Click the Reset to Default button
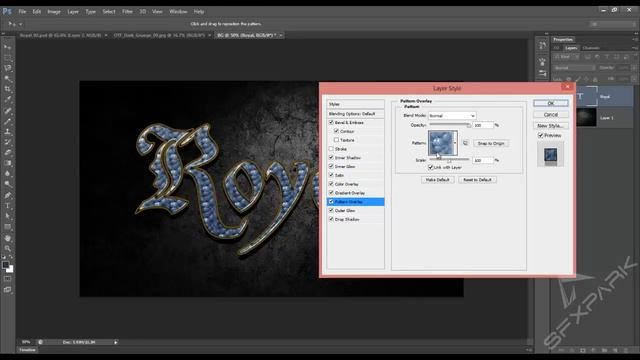 pyautogui.click(x=477, y=180)
